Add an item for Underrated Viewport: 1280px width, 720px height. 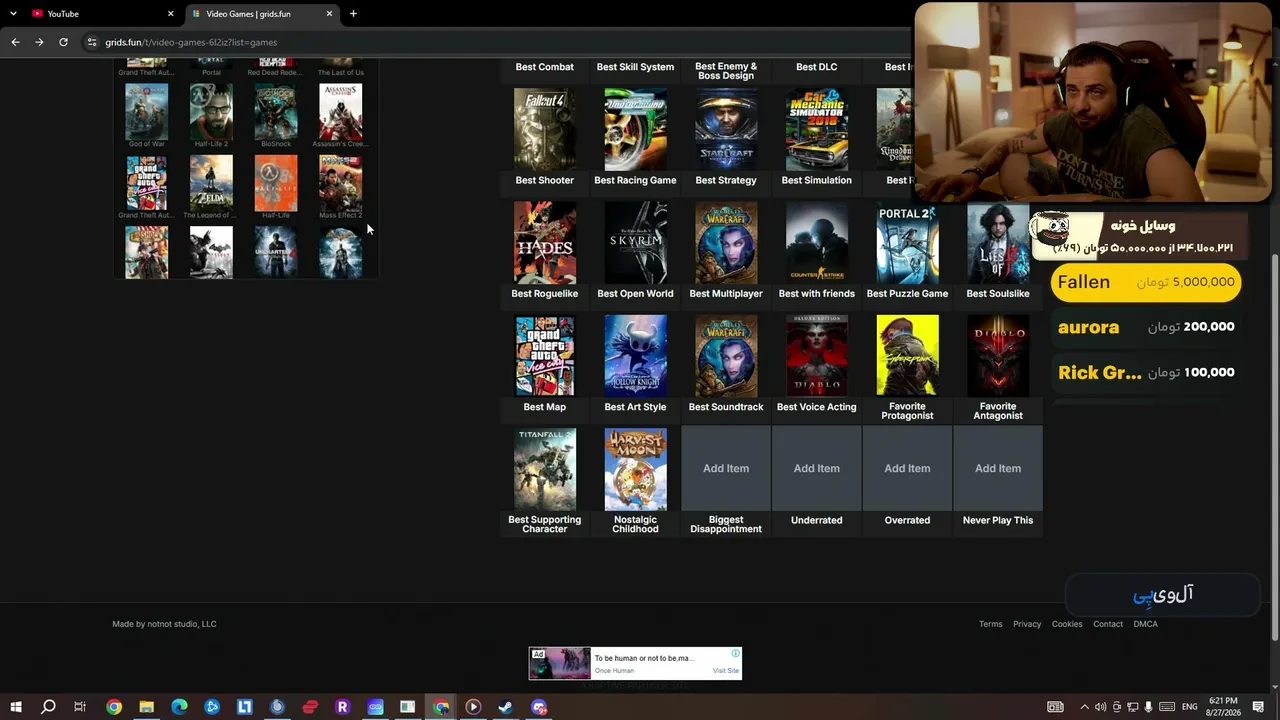tap(817, 468)
